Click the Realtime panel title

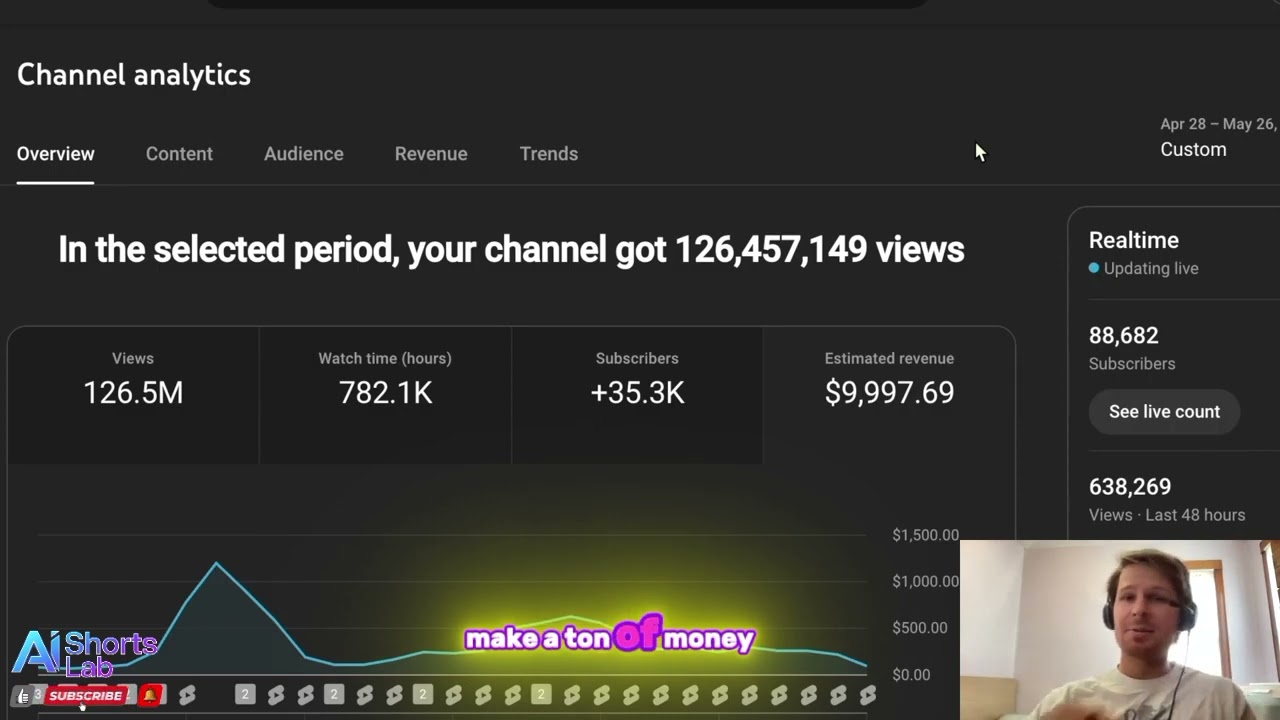[1134, 240]
